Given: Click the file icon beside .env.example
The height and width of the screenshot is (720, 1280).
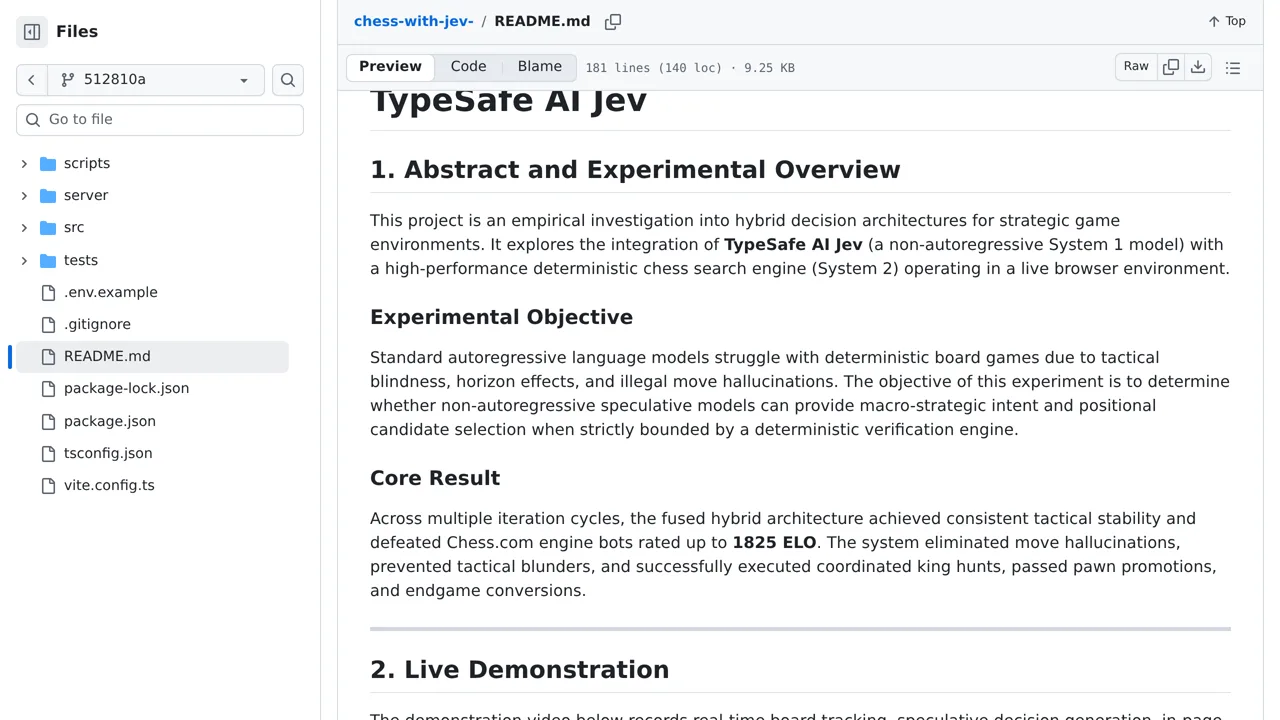Looking at the screenshot, I should 48,292.
